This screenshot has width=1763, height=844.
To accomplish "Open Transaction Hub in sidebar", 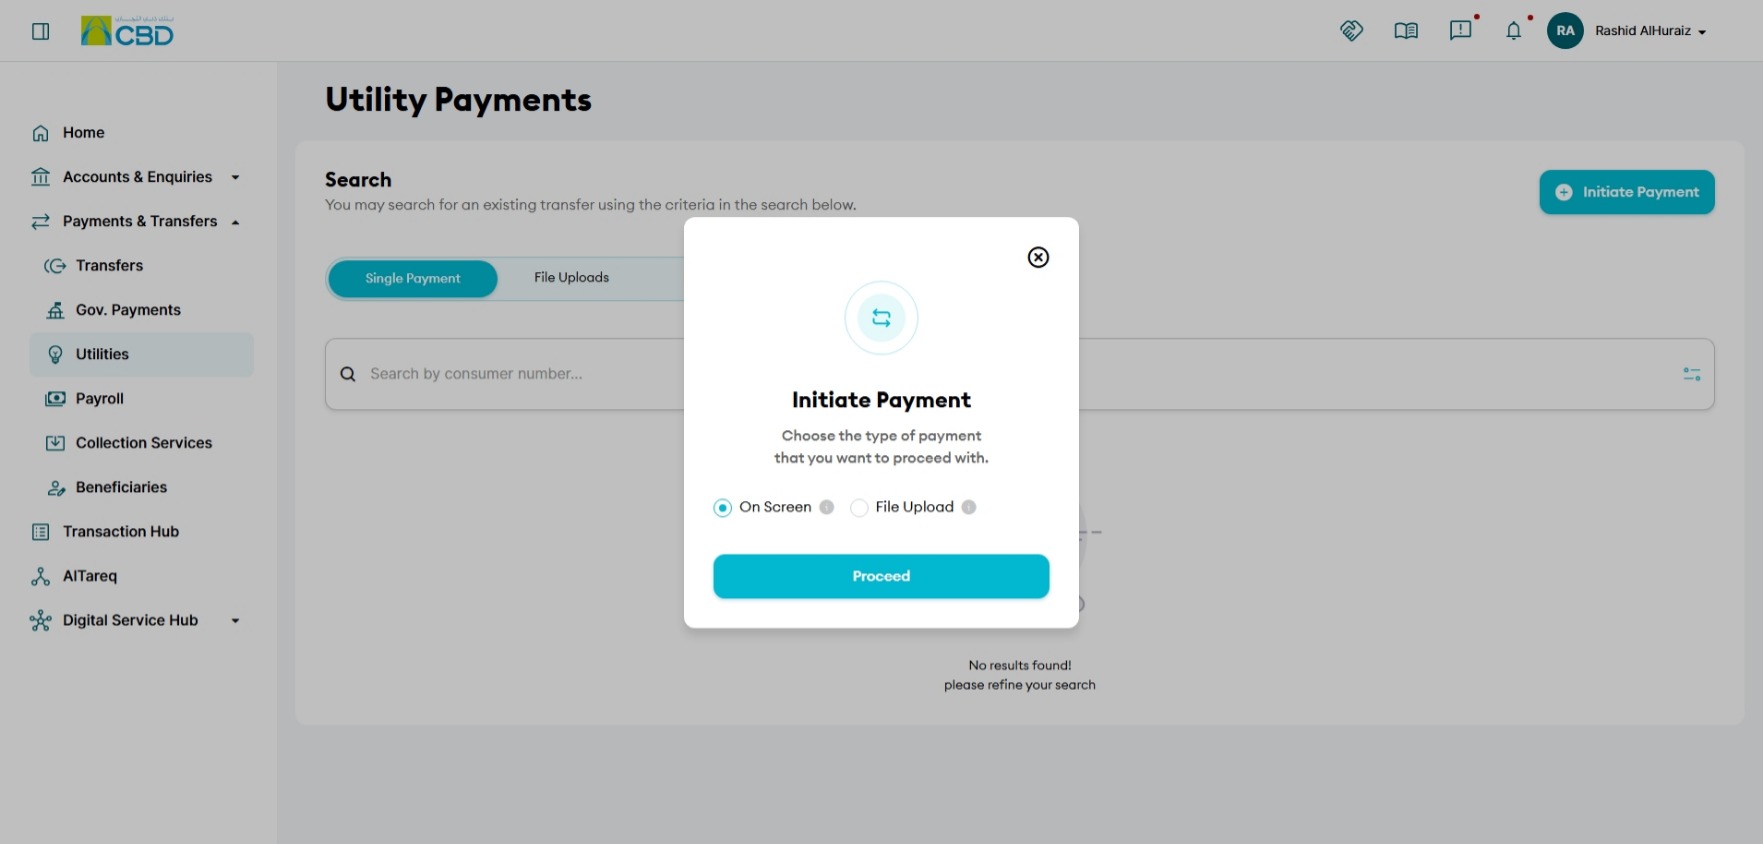I will (x=120, y=532).
